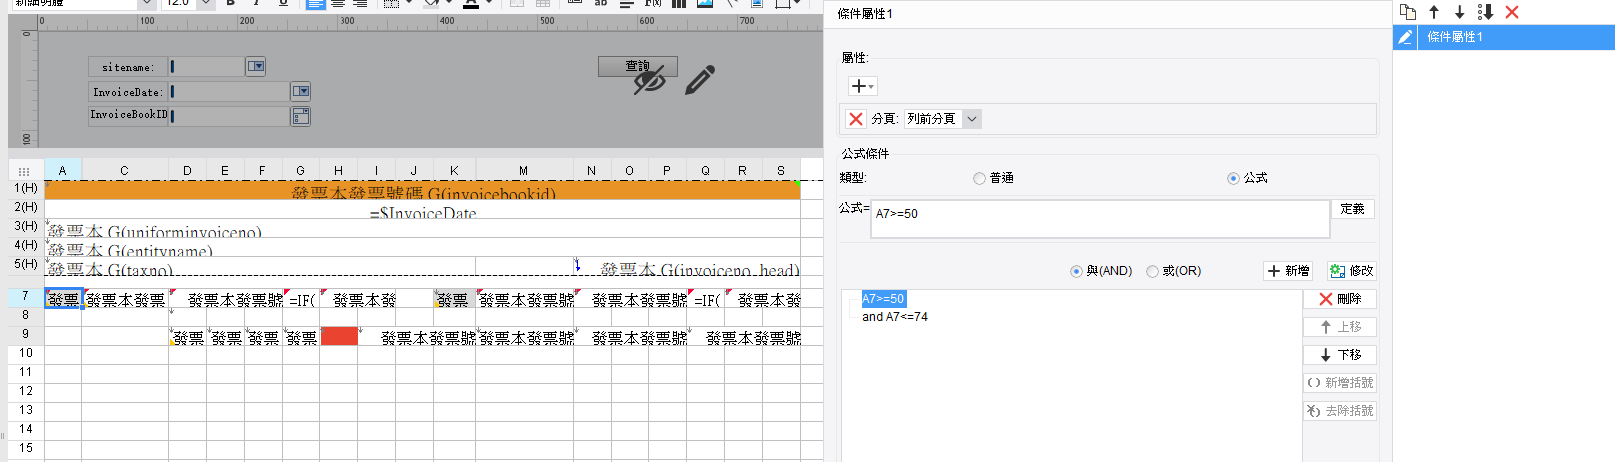The image size is (1615, 462).
Task: Move the condition up using the arrow icon
Action: pos(1434,12)
